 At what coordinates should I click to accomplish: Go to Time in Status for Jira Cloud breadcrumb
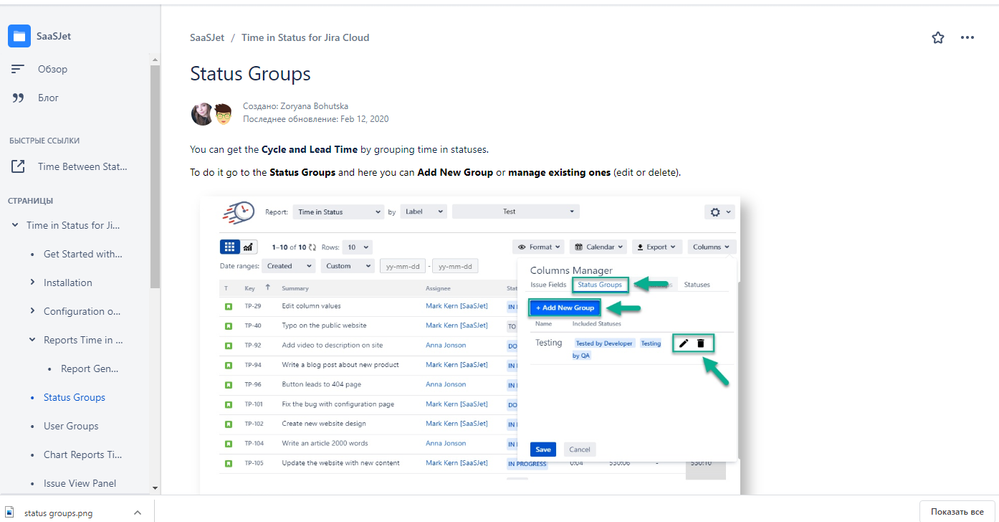[x=305, y=38]
